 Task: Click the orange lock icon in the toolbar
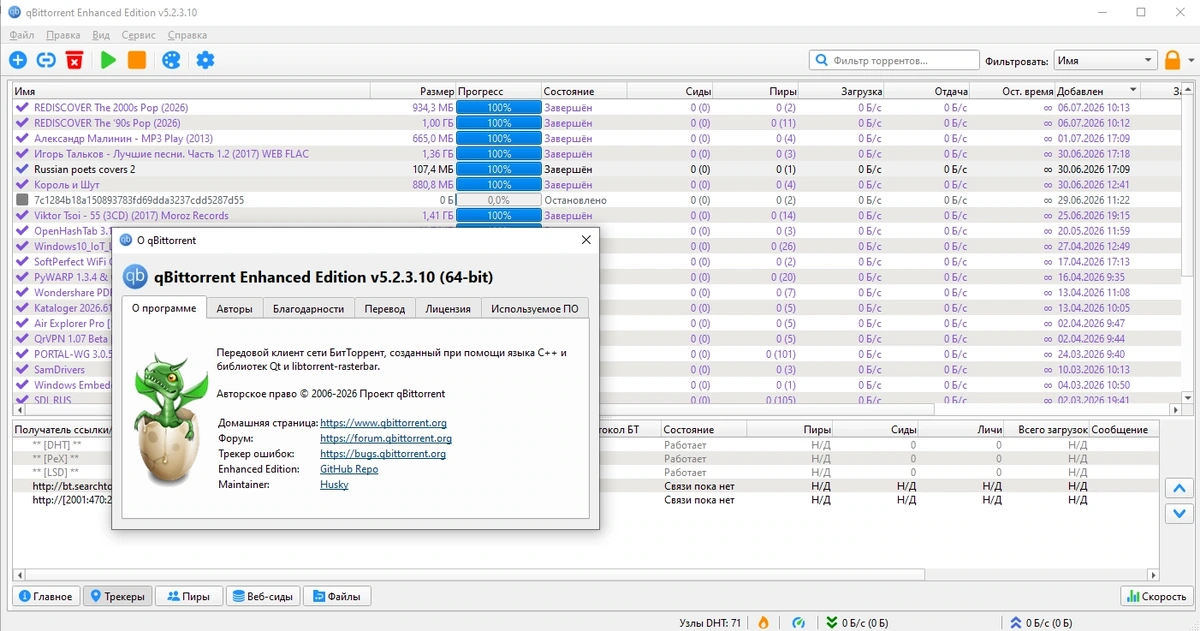point(1173,60)
